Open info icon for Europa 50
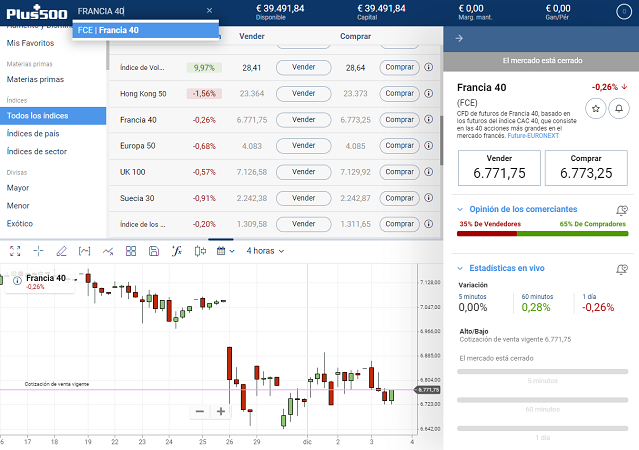This screenshot has height=450, width=639. pyautogui.click(x=428, y=146)
